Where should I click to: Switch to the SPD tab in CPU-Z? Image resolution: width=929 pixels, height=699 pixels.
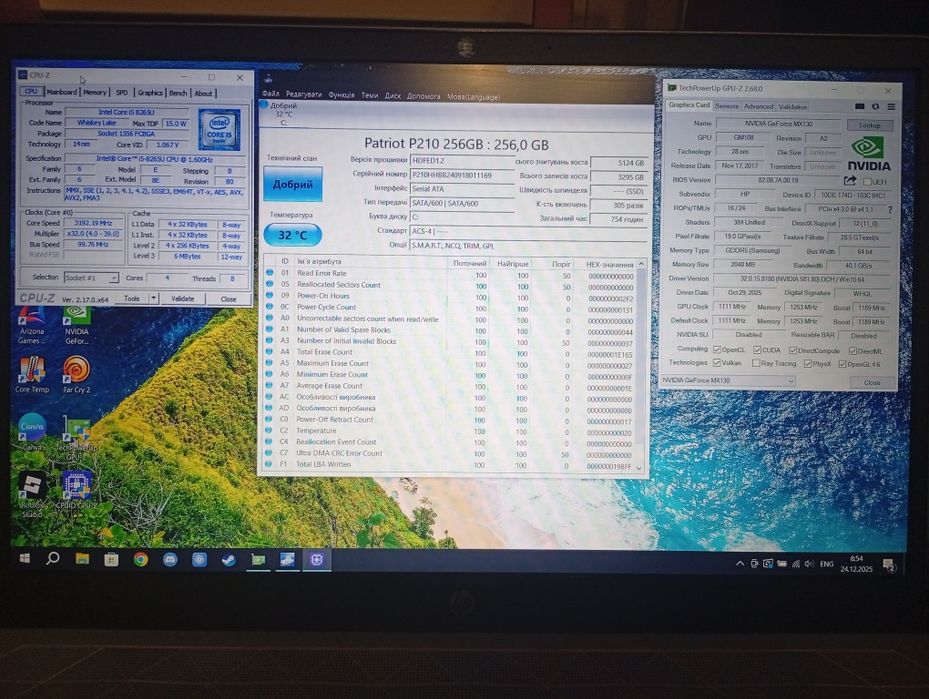click(121, 92)
